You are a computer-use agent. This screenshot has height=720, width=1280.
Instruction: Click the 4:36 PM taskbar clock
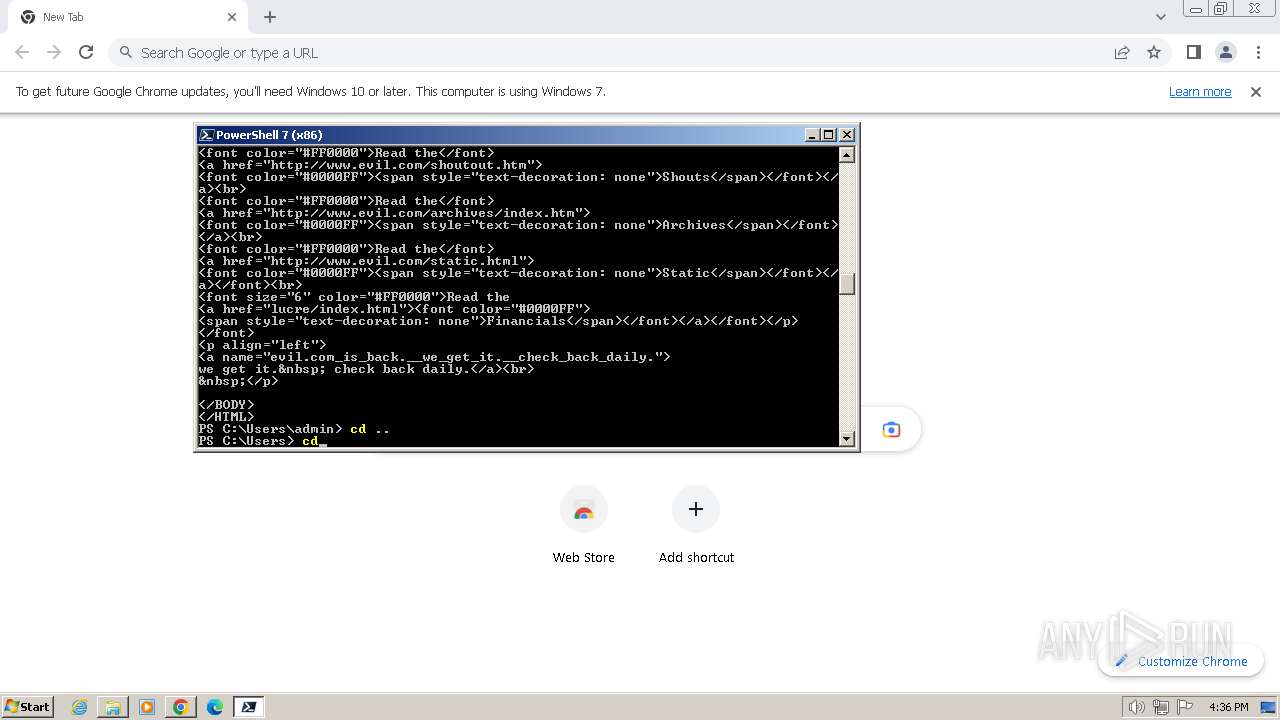1228,707
